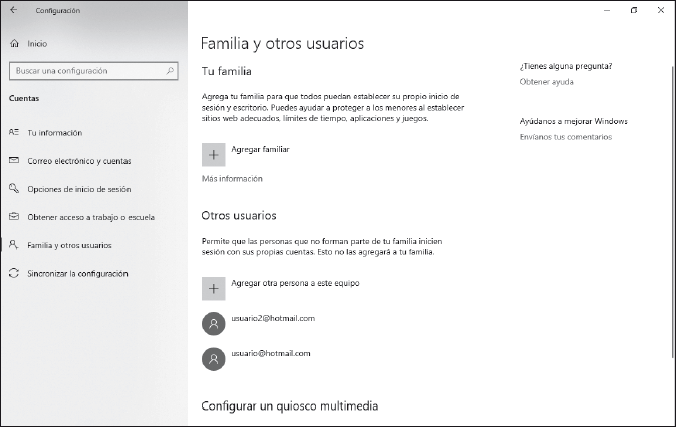Click the Inicio home icon
The width and height of the screenshot is (676, 427).
pos(13,44)
